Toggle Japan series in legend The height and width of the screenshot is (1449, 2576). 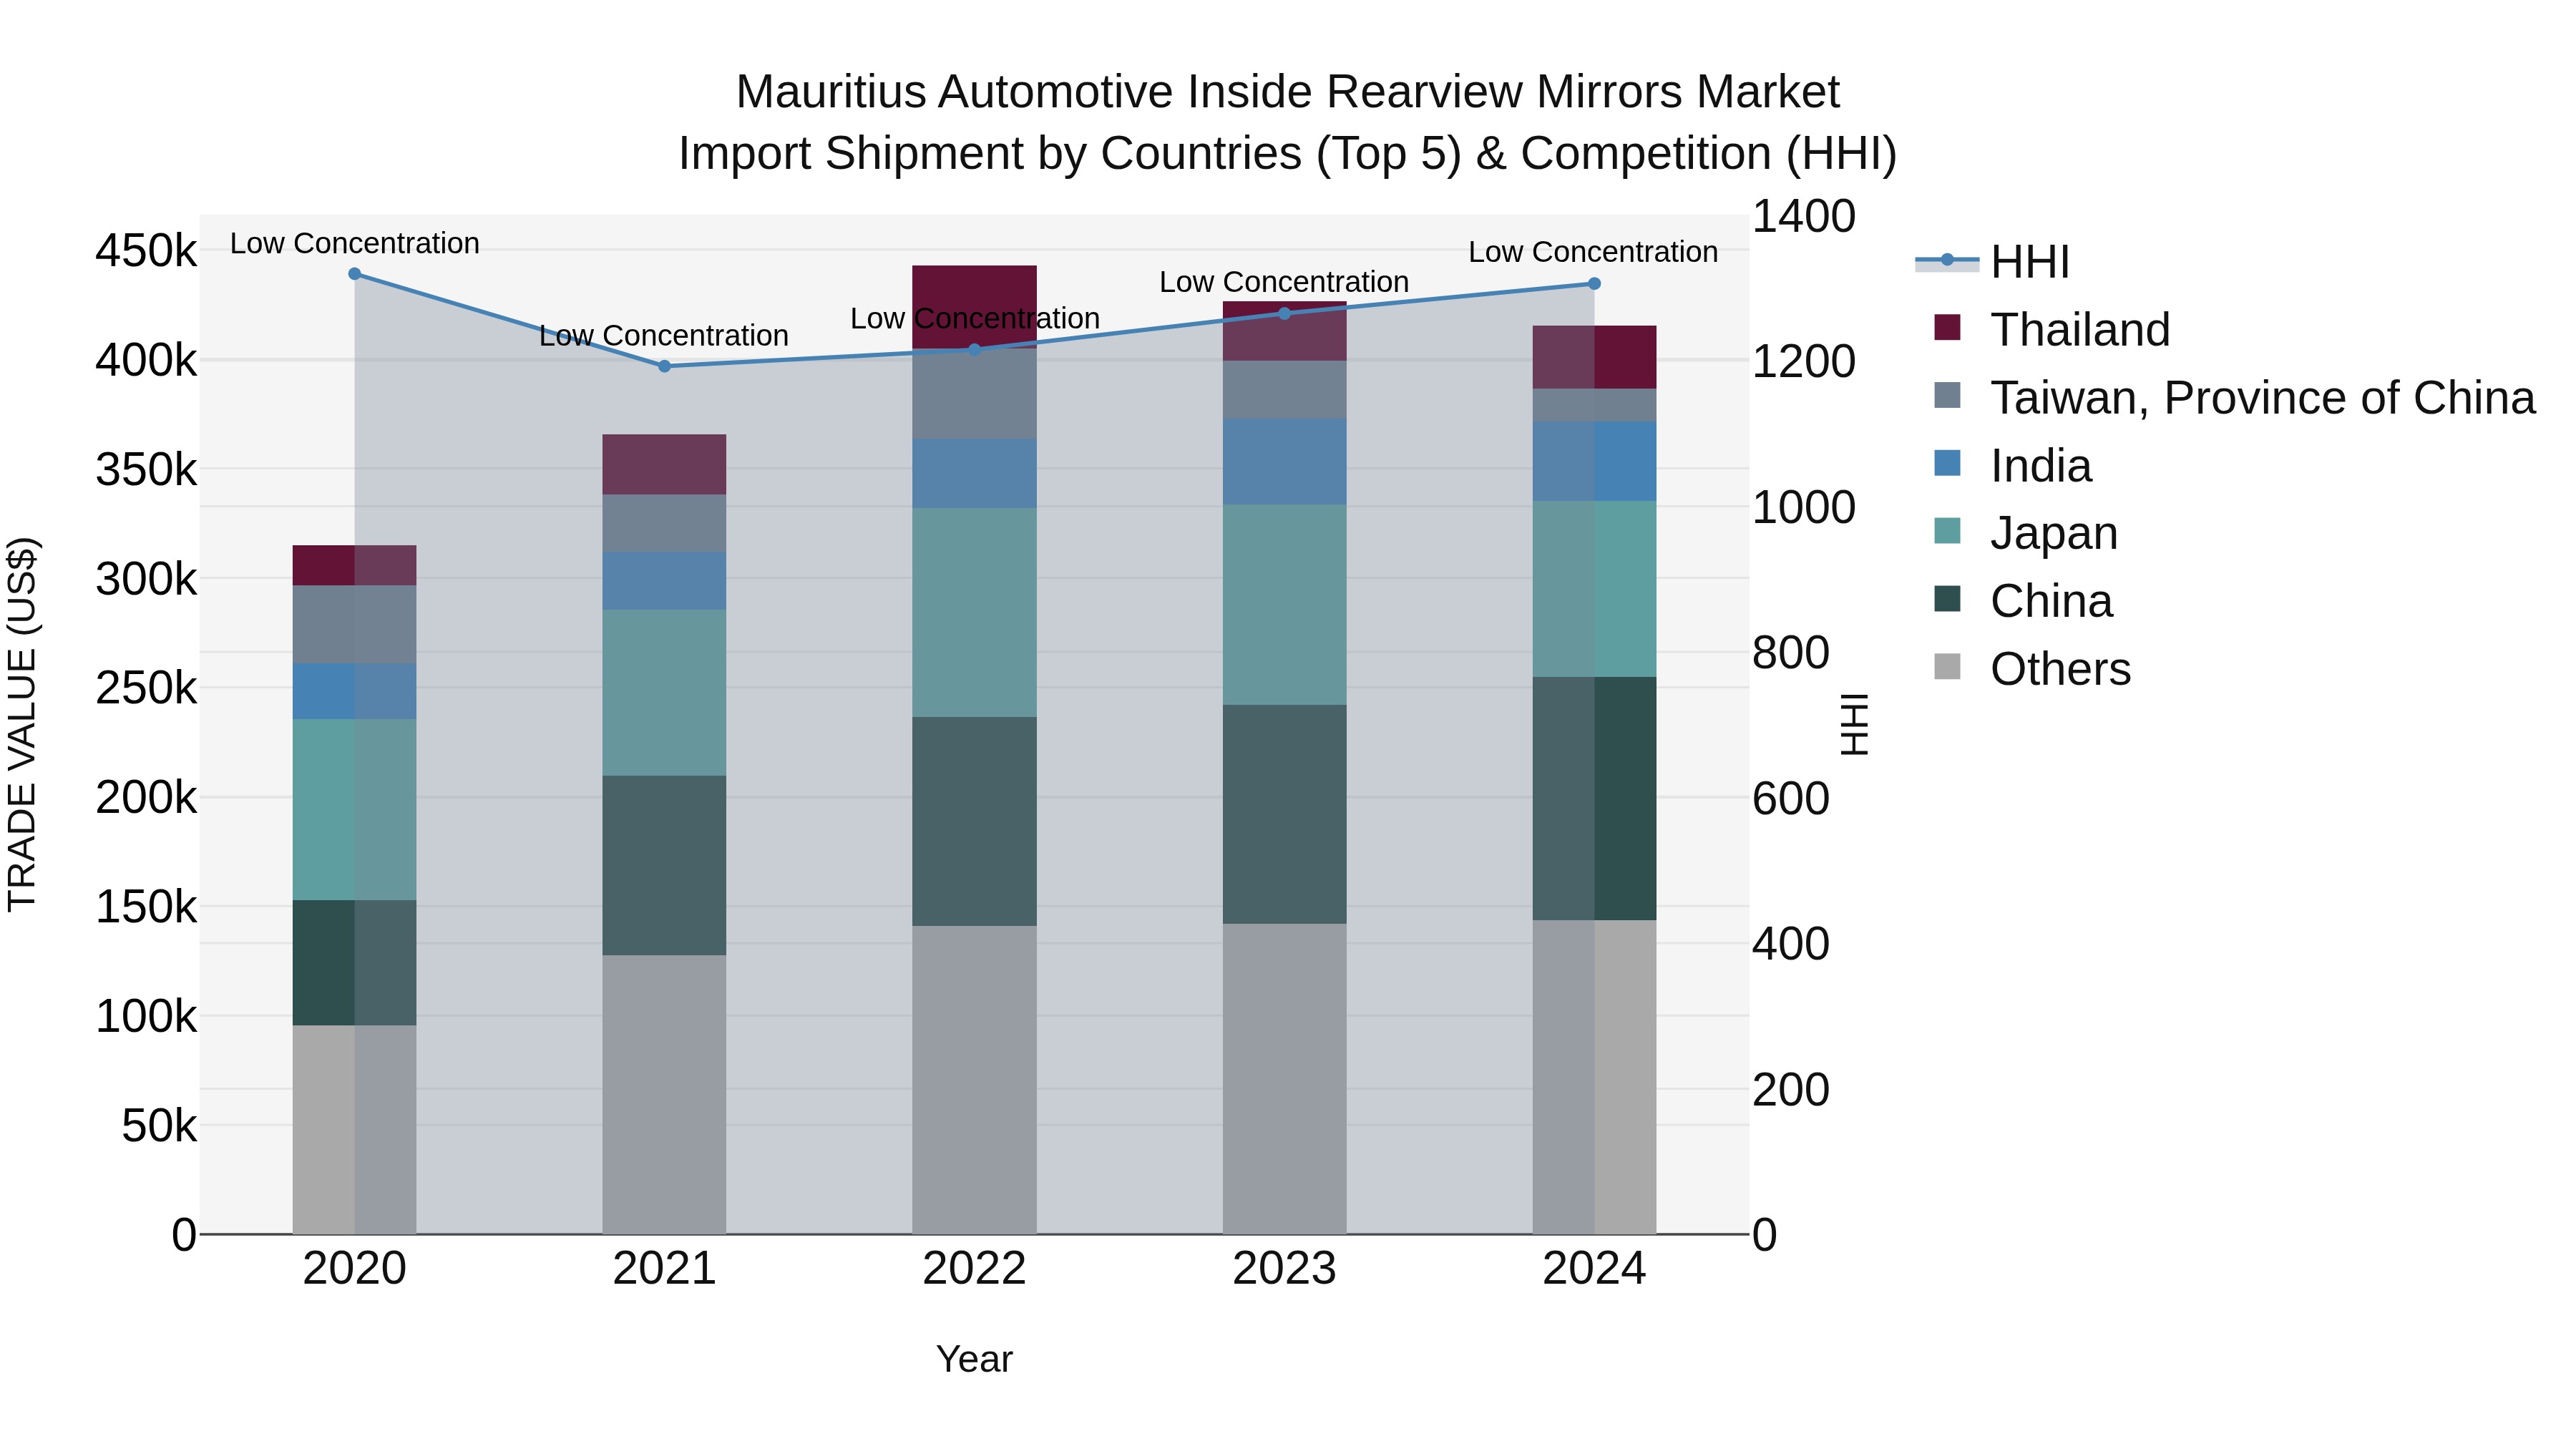[2026, 532]
